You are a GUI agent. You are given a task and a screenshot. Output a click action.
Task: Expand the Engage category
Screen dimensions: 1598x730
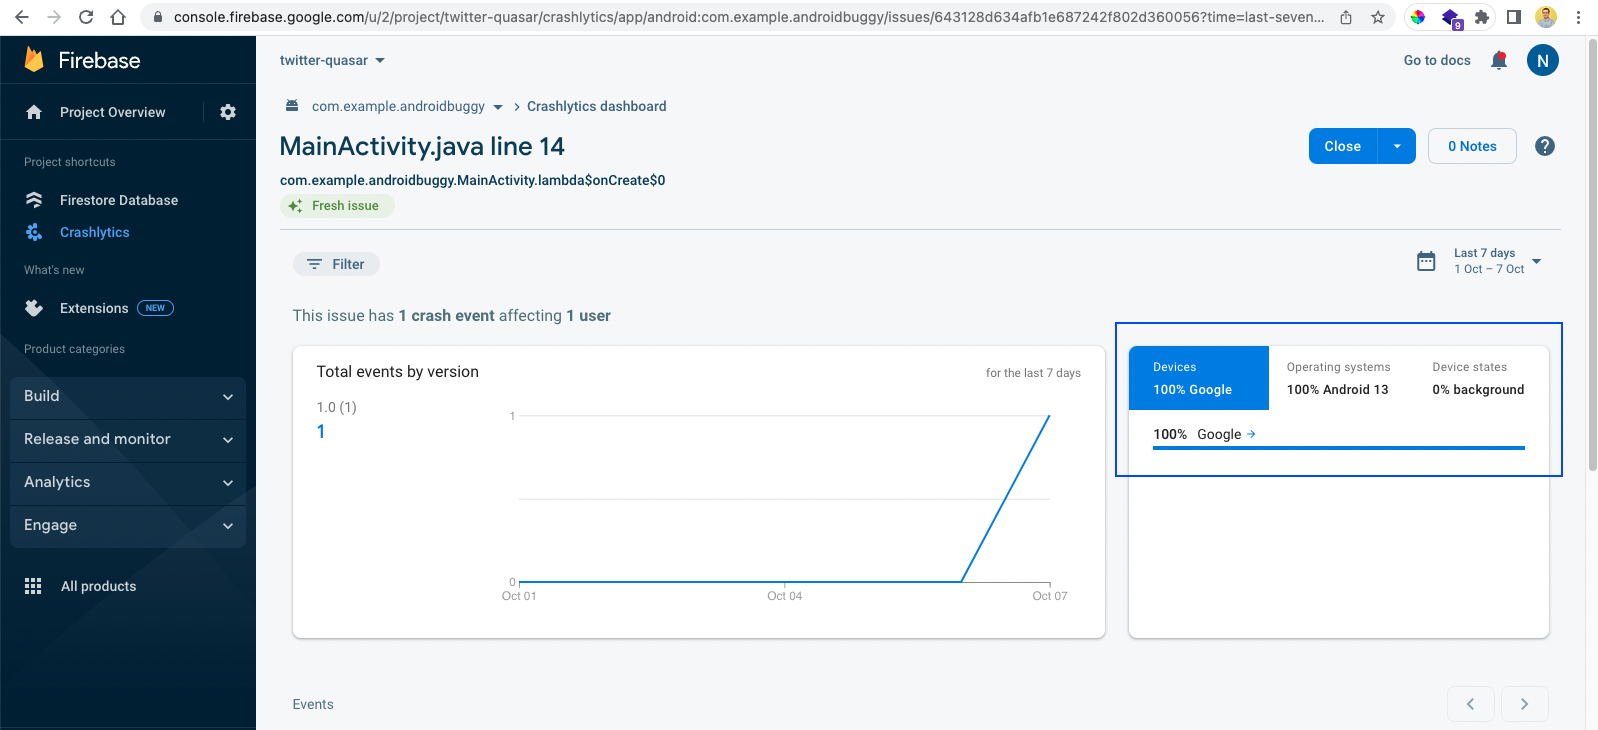coord(128,525)
